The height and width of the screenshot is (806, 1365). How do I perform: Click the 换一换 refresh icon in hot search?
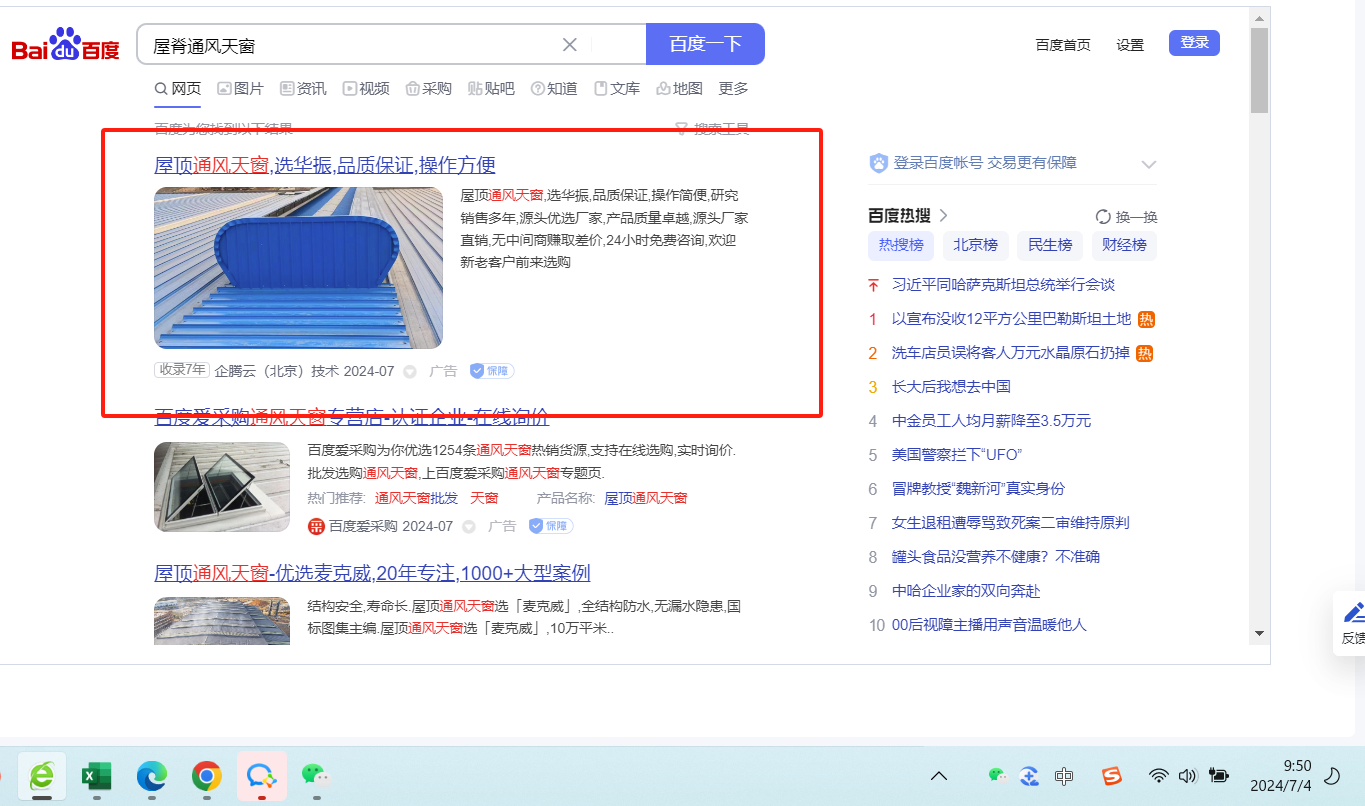(1103, 217)
